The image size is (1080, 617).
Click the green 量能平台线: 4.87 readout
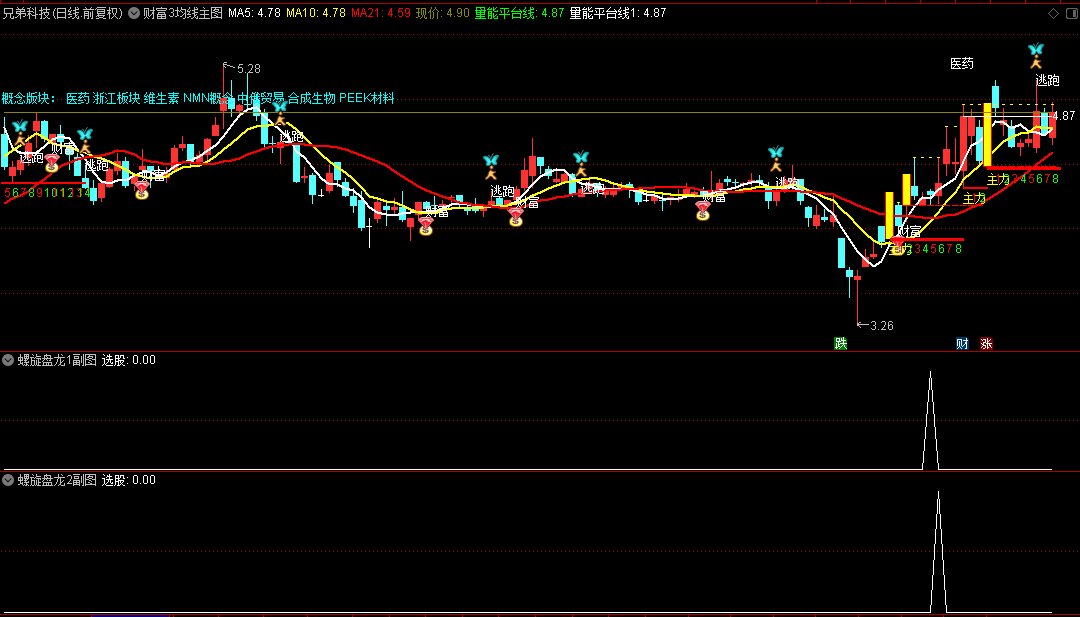coord(519,13)
